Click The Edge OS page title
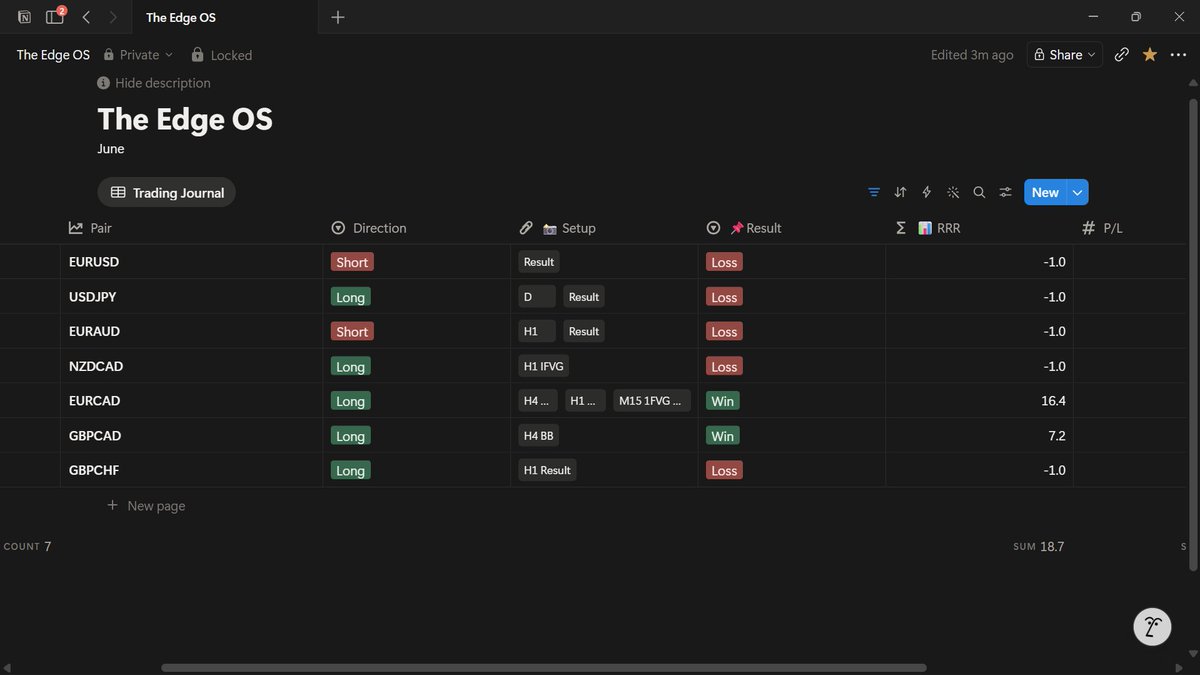Viewport: 1200px width, 675px height. (185, 119)
